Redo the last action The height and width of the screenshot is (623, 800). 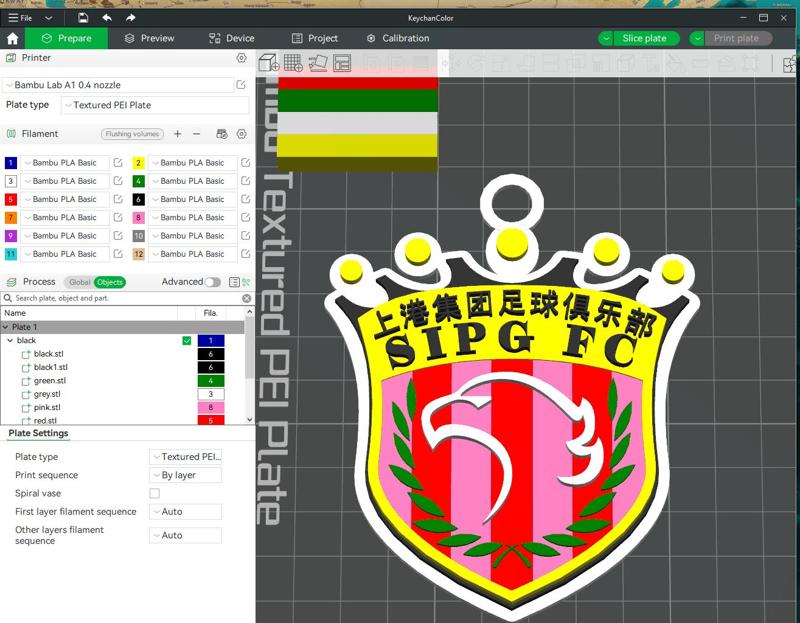(x=131, y=18)
